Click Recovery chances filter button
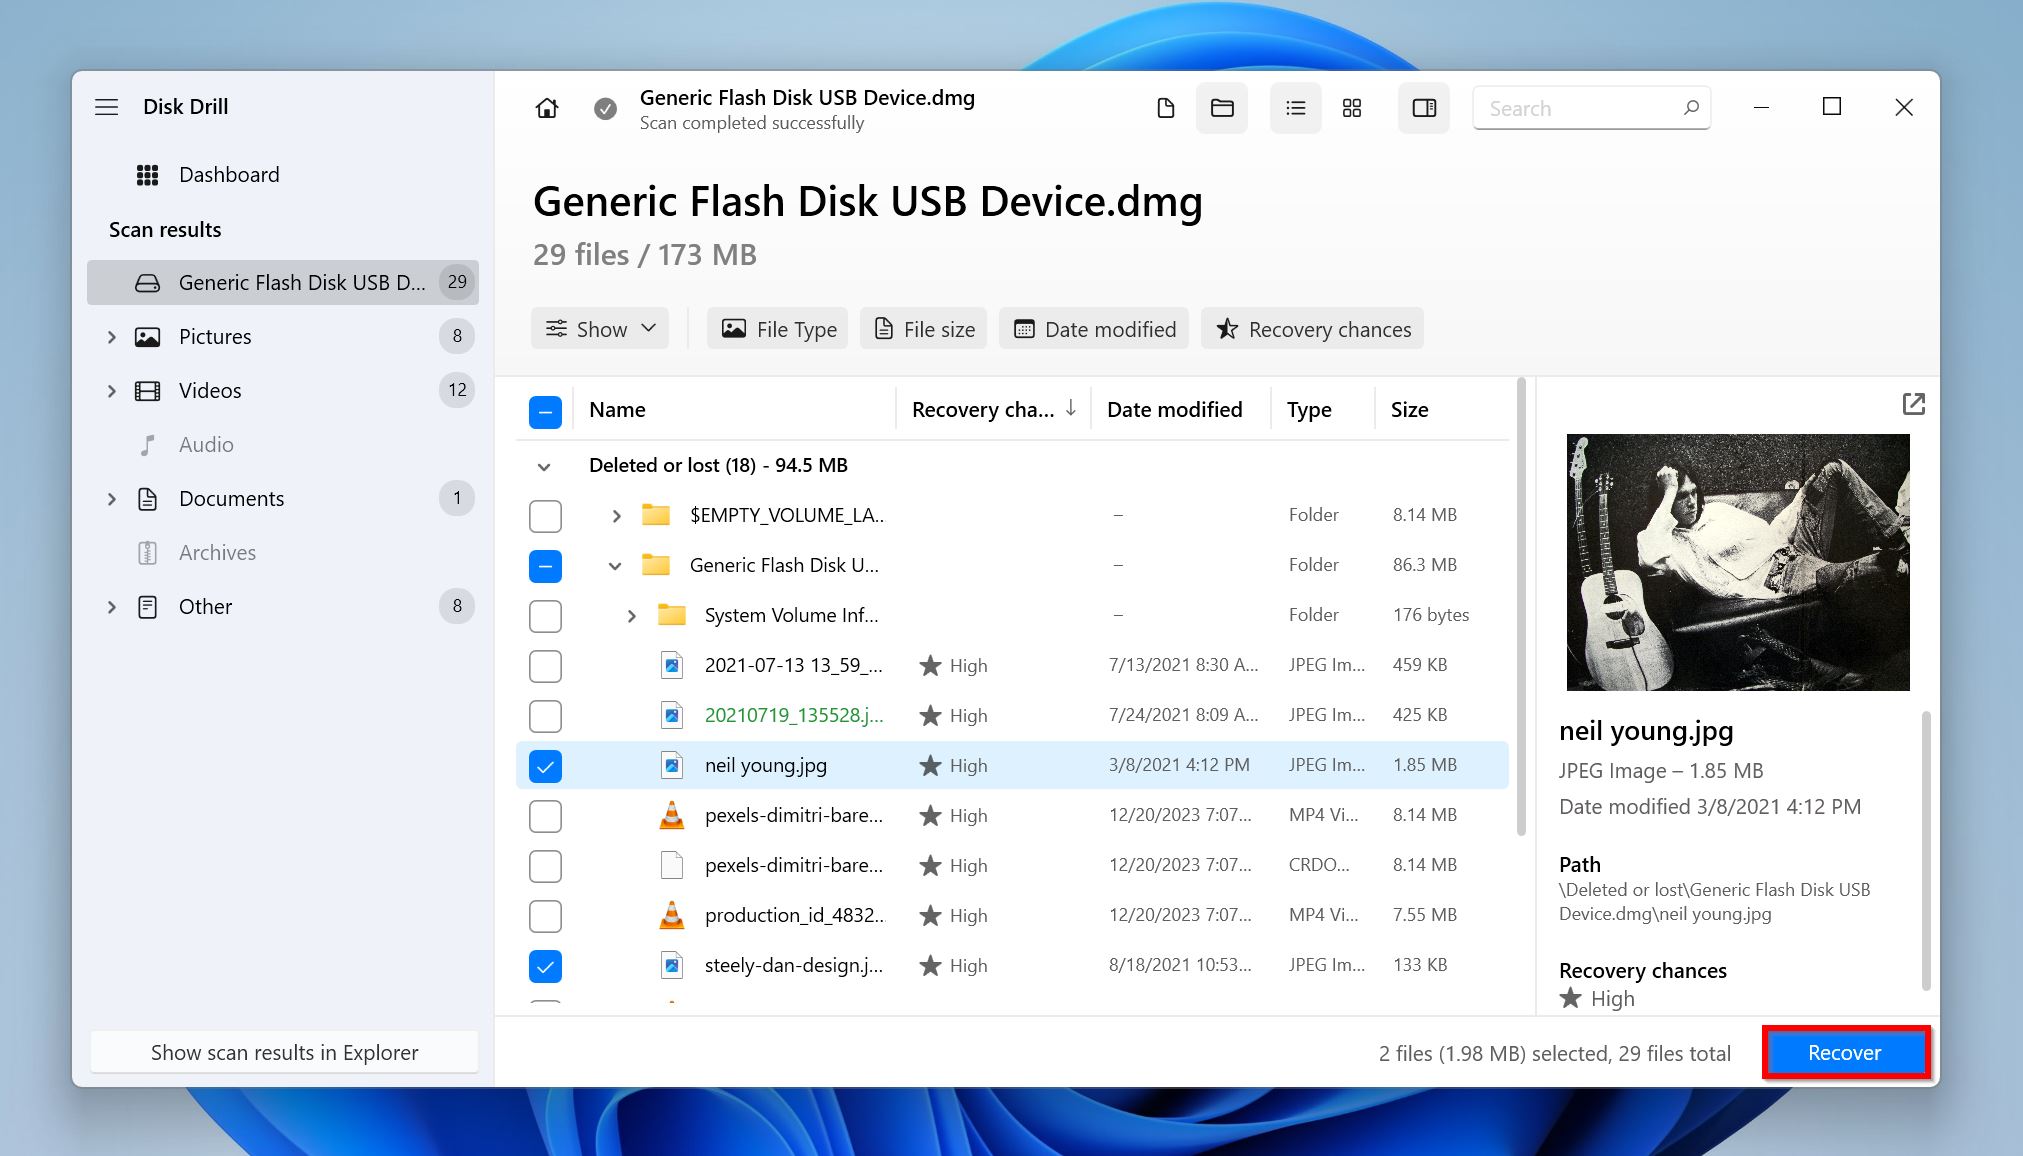The width and height of the screenshot is (2023, 1156). coord(1313,329)
